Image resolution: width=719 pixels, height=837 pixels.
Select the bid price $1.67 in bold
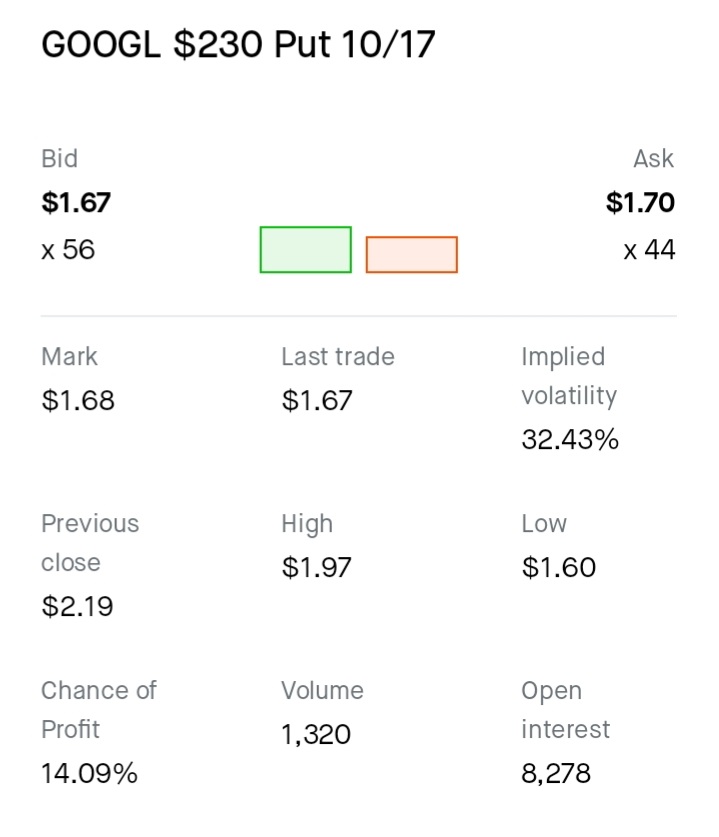(76, 203)
